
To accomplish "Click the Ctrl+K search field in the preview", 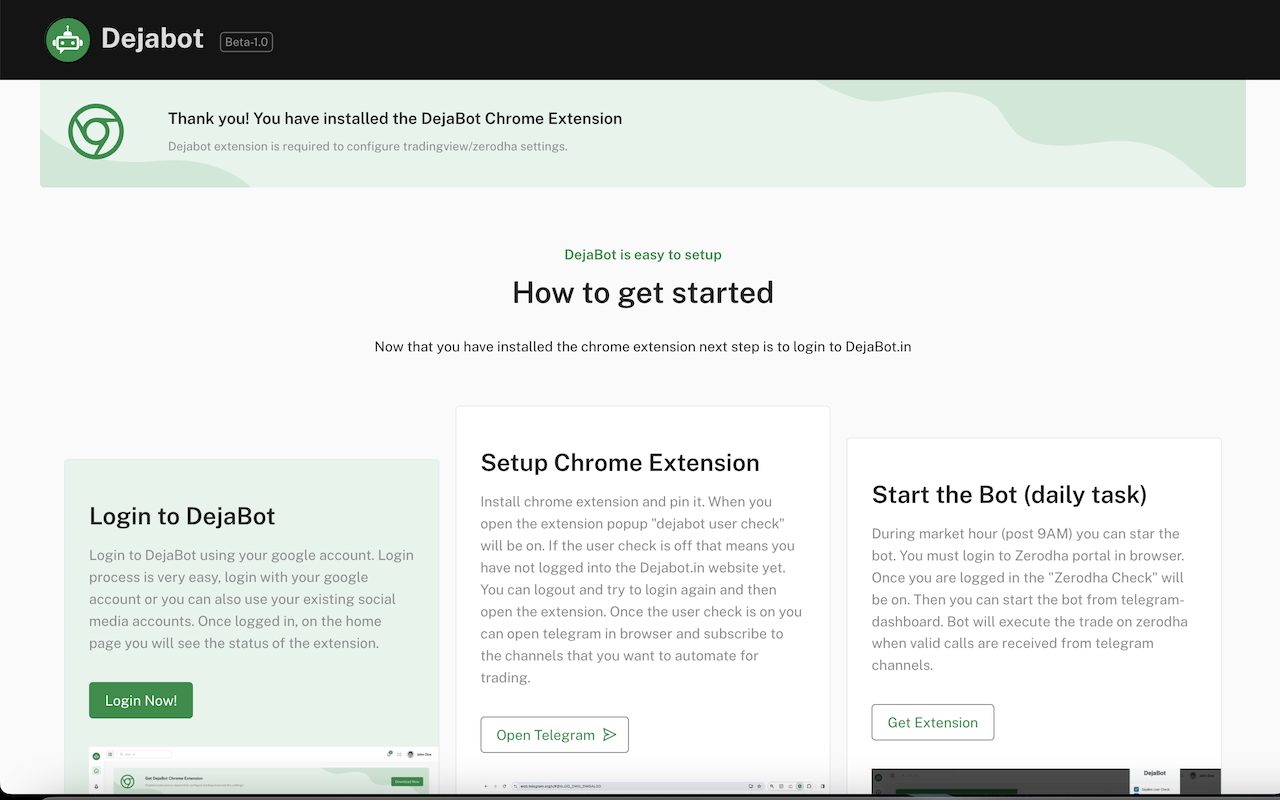I will tap(145, 754).
